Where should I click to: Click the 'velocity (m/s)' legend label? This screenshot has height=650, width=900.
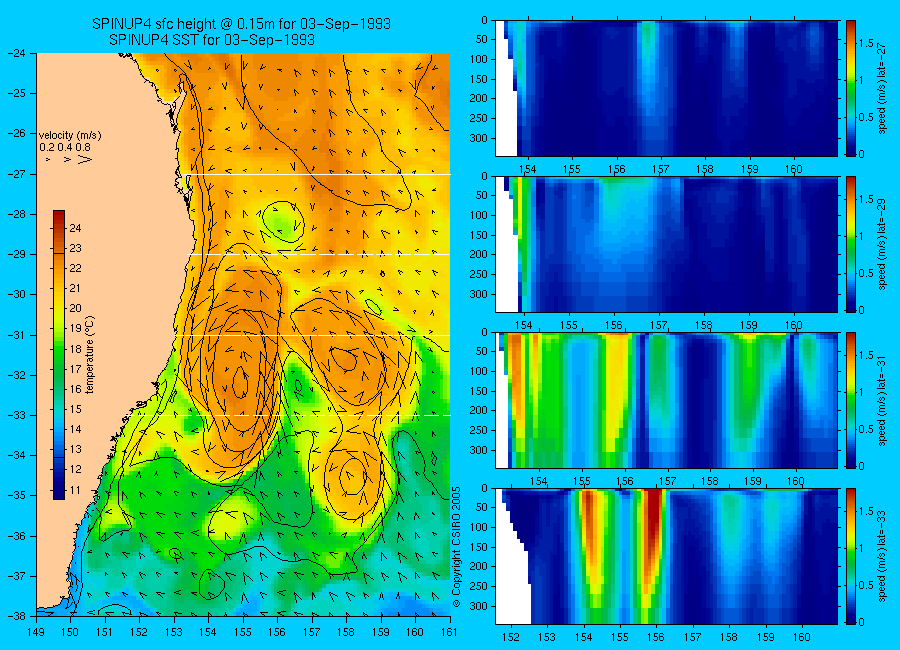point(70,136)
